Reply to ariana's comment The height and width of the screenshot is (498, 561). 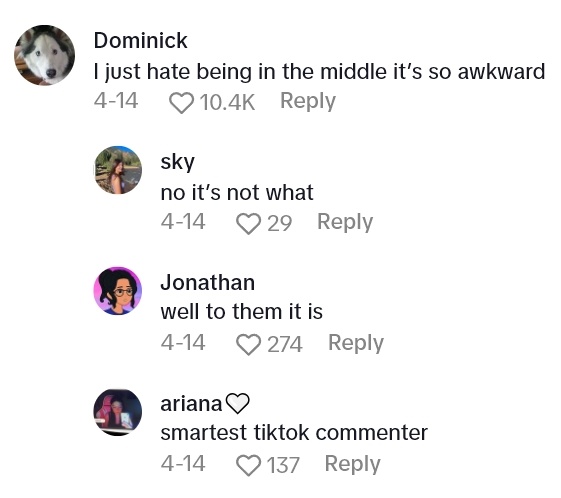(x=352, y=464)
